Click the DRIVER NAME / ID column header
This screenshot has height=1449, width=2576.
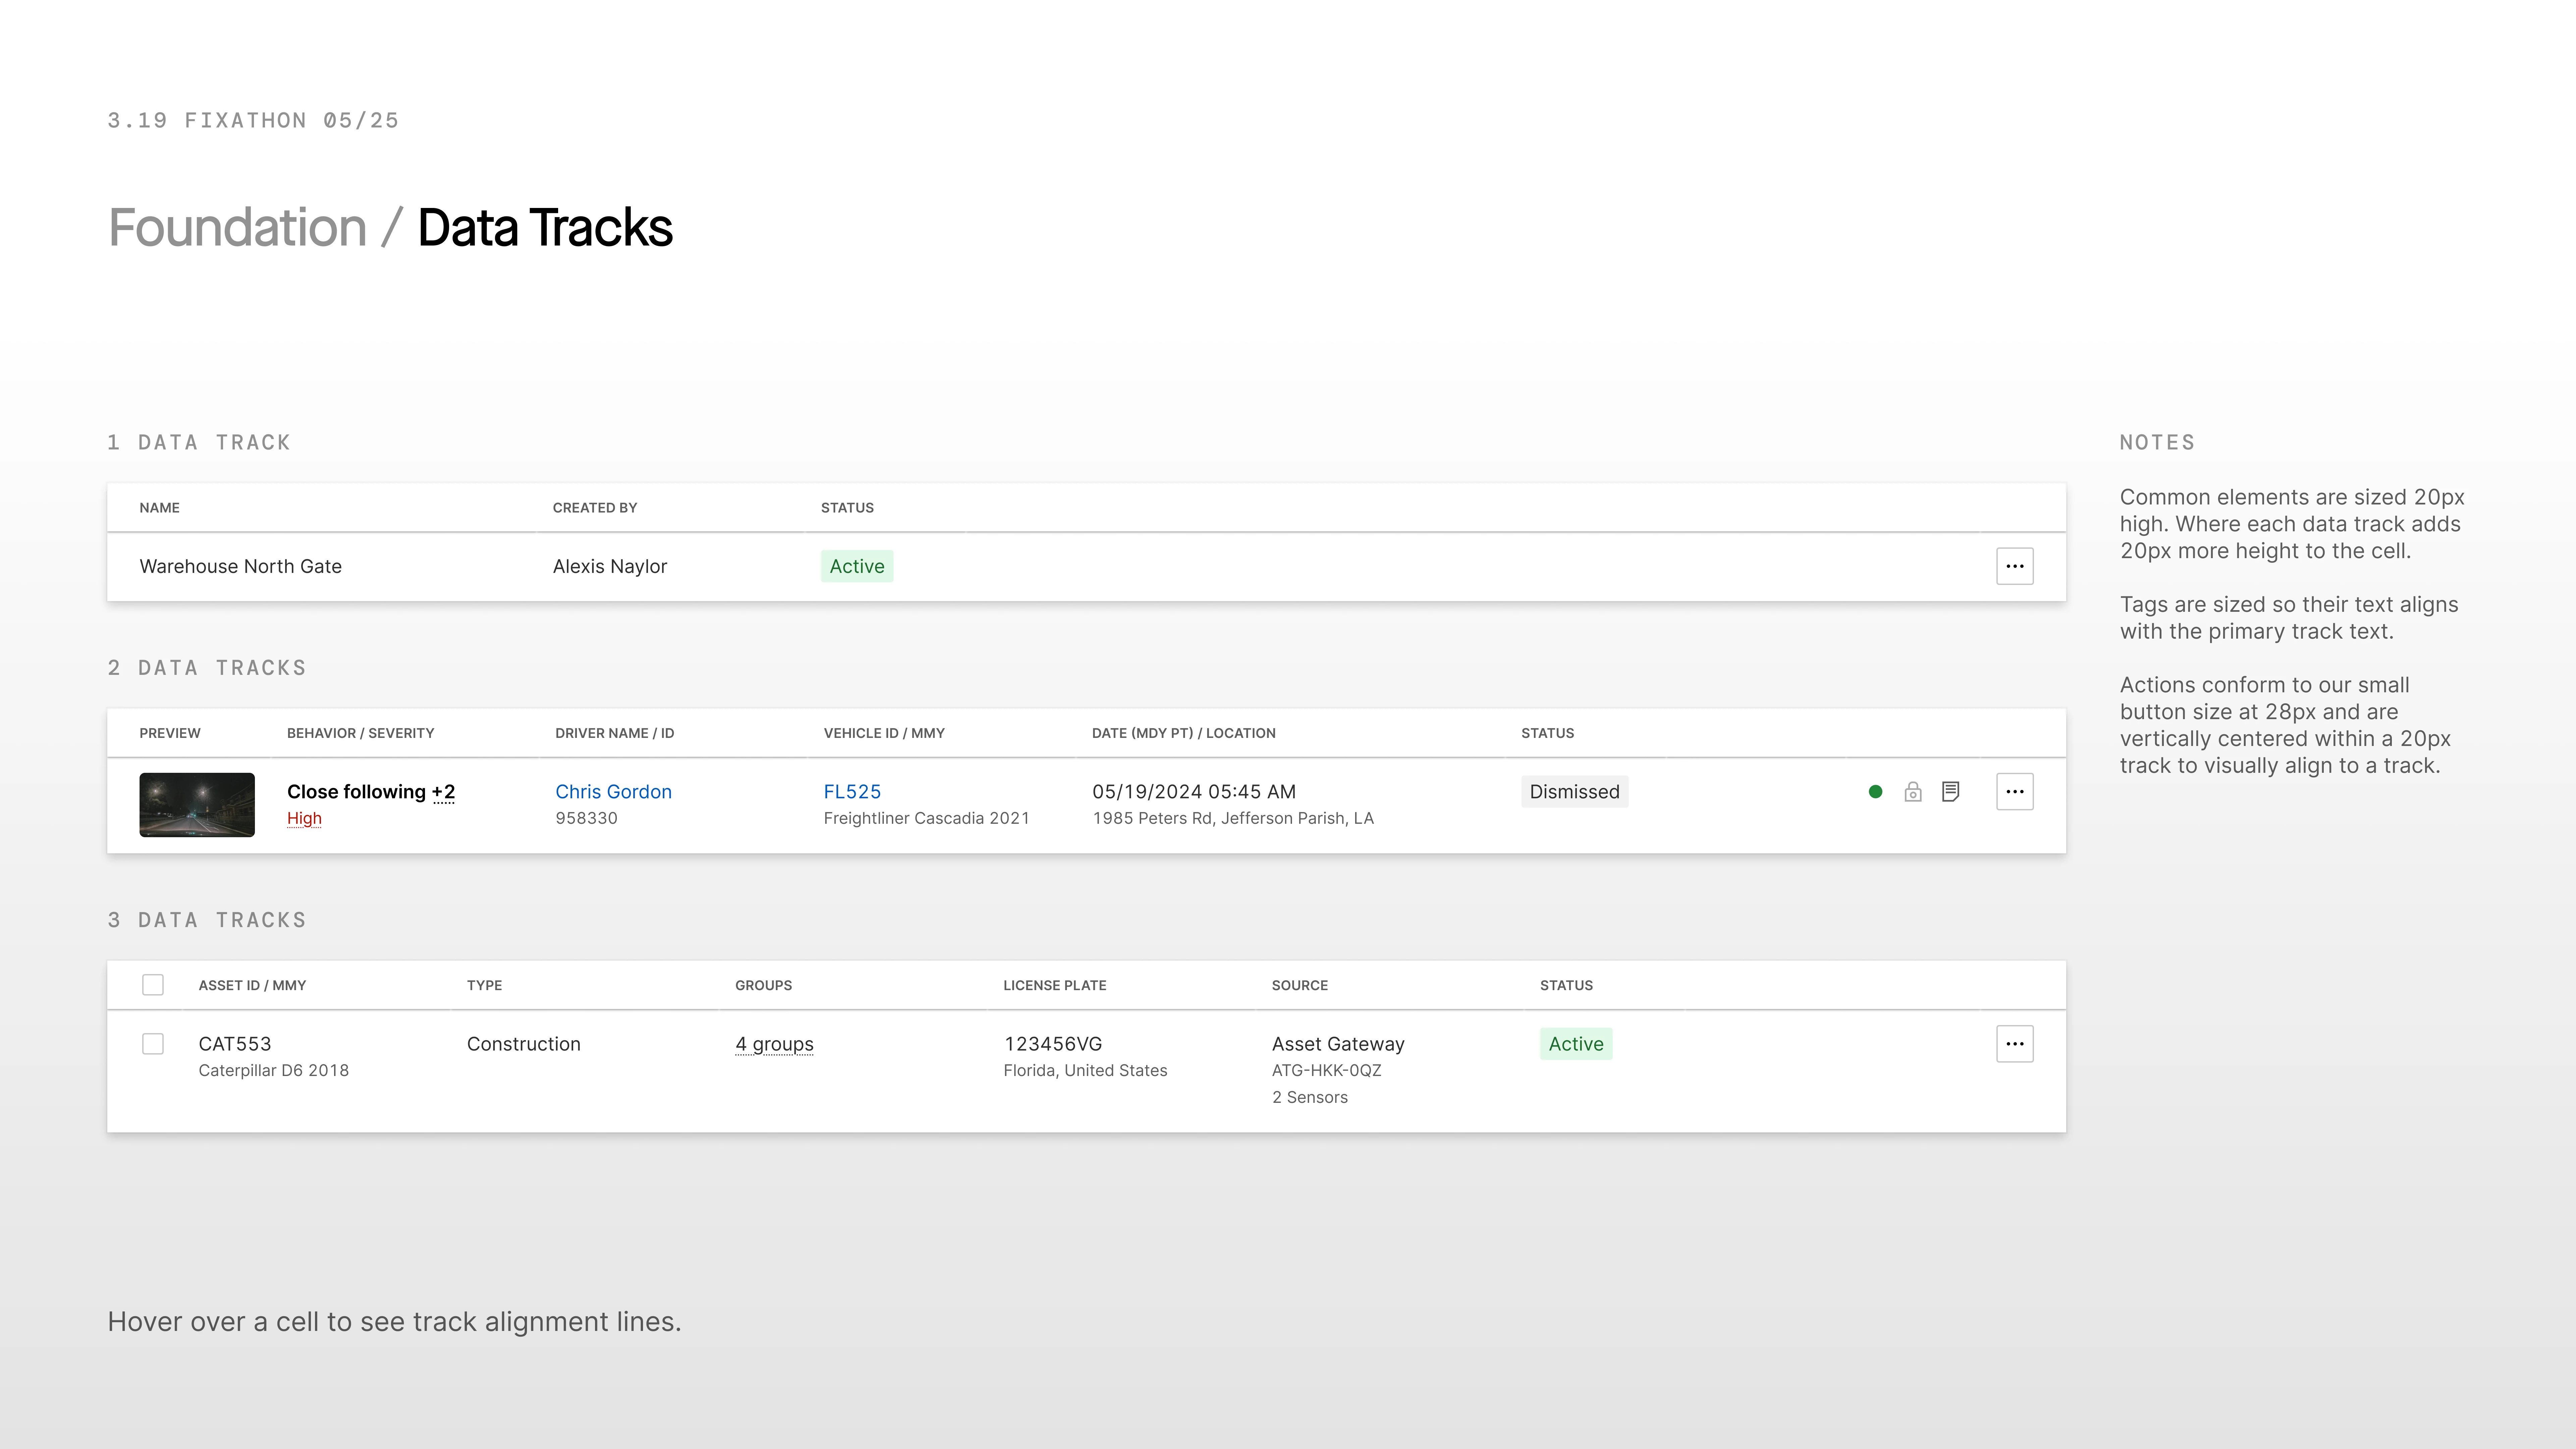(614, 733)
